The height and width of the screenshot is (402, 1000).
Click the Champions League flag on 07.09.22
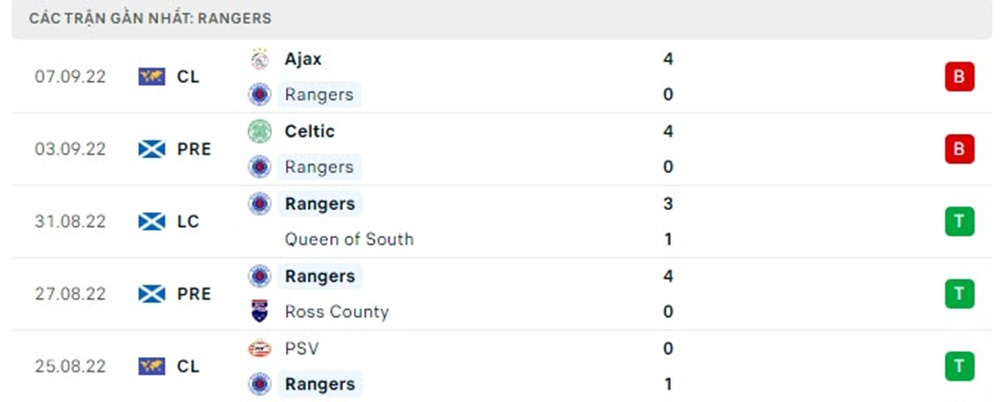(x=152, y=76)
